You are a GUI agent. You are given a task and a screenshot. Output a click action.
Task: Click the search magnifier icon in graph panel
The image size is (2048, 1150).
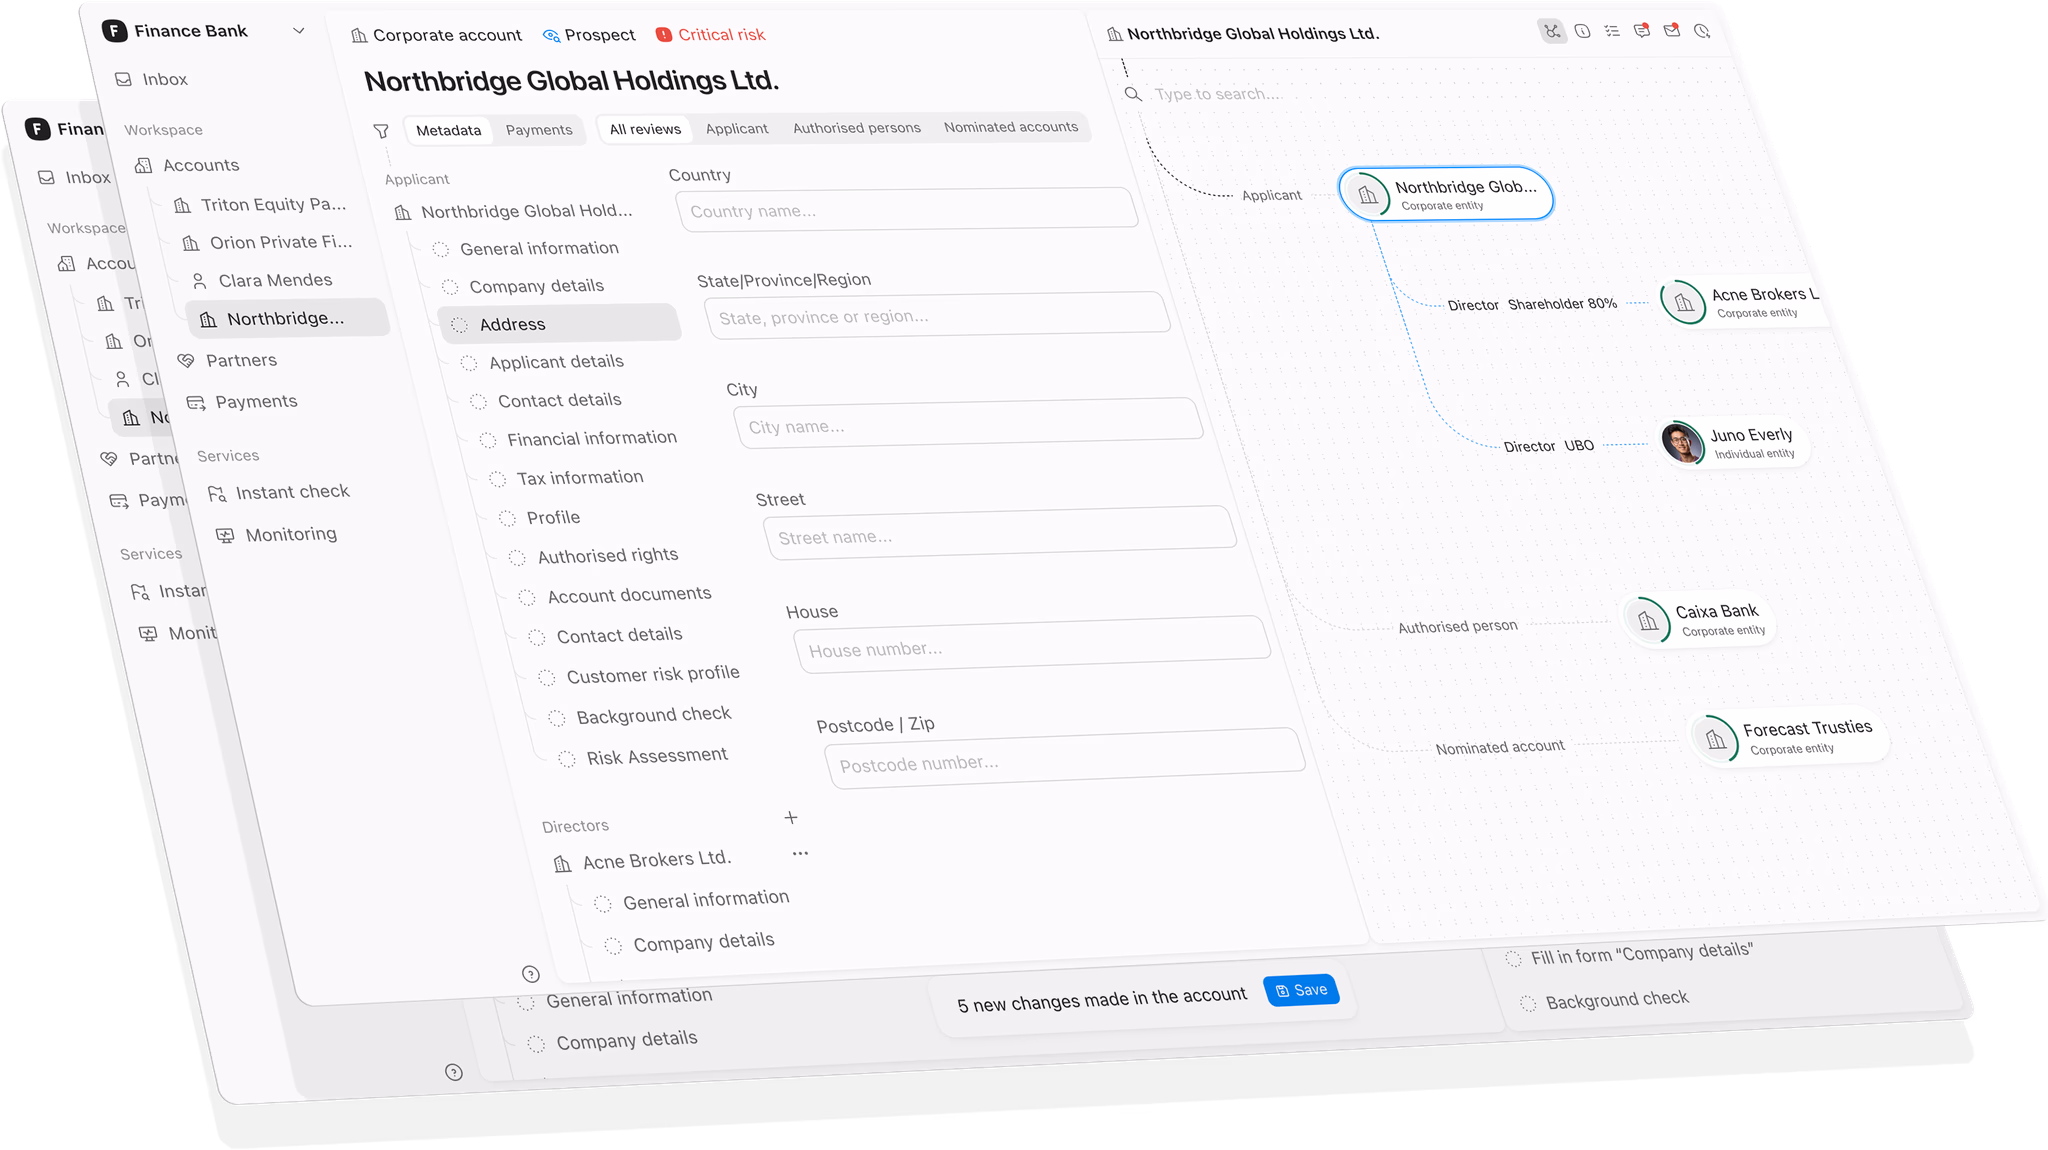pyautogui.click(x=1132, y=94)
